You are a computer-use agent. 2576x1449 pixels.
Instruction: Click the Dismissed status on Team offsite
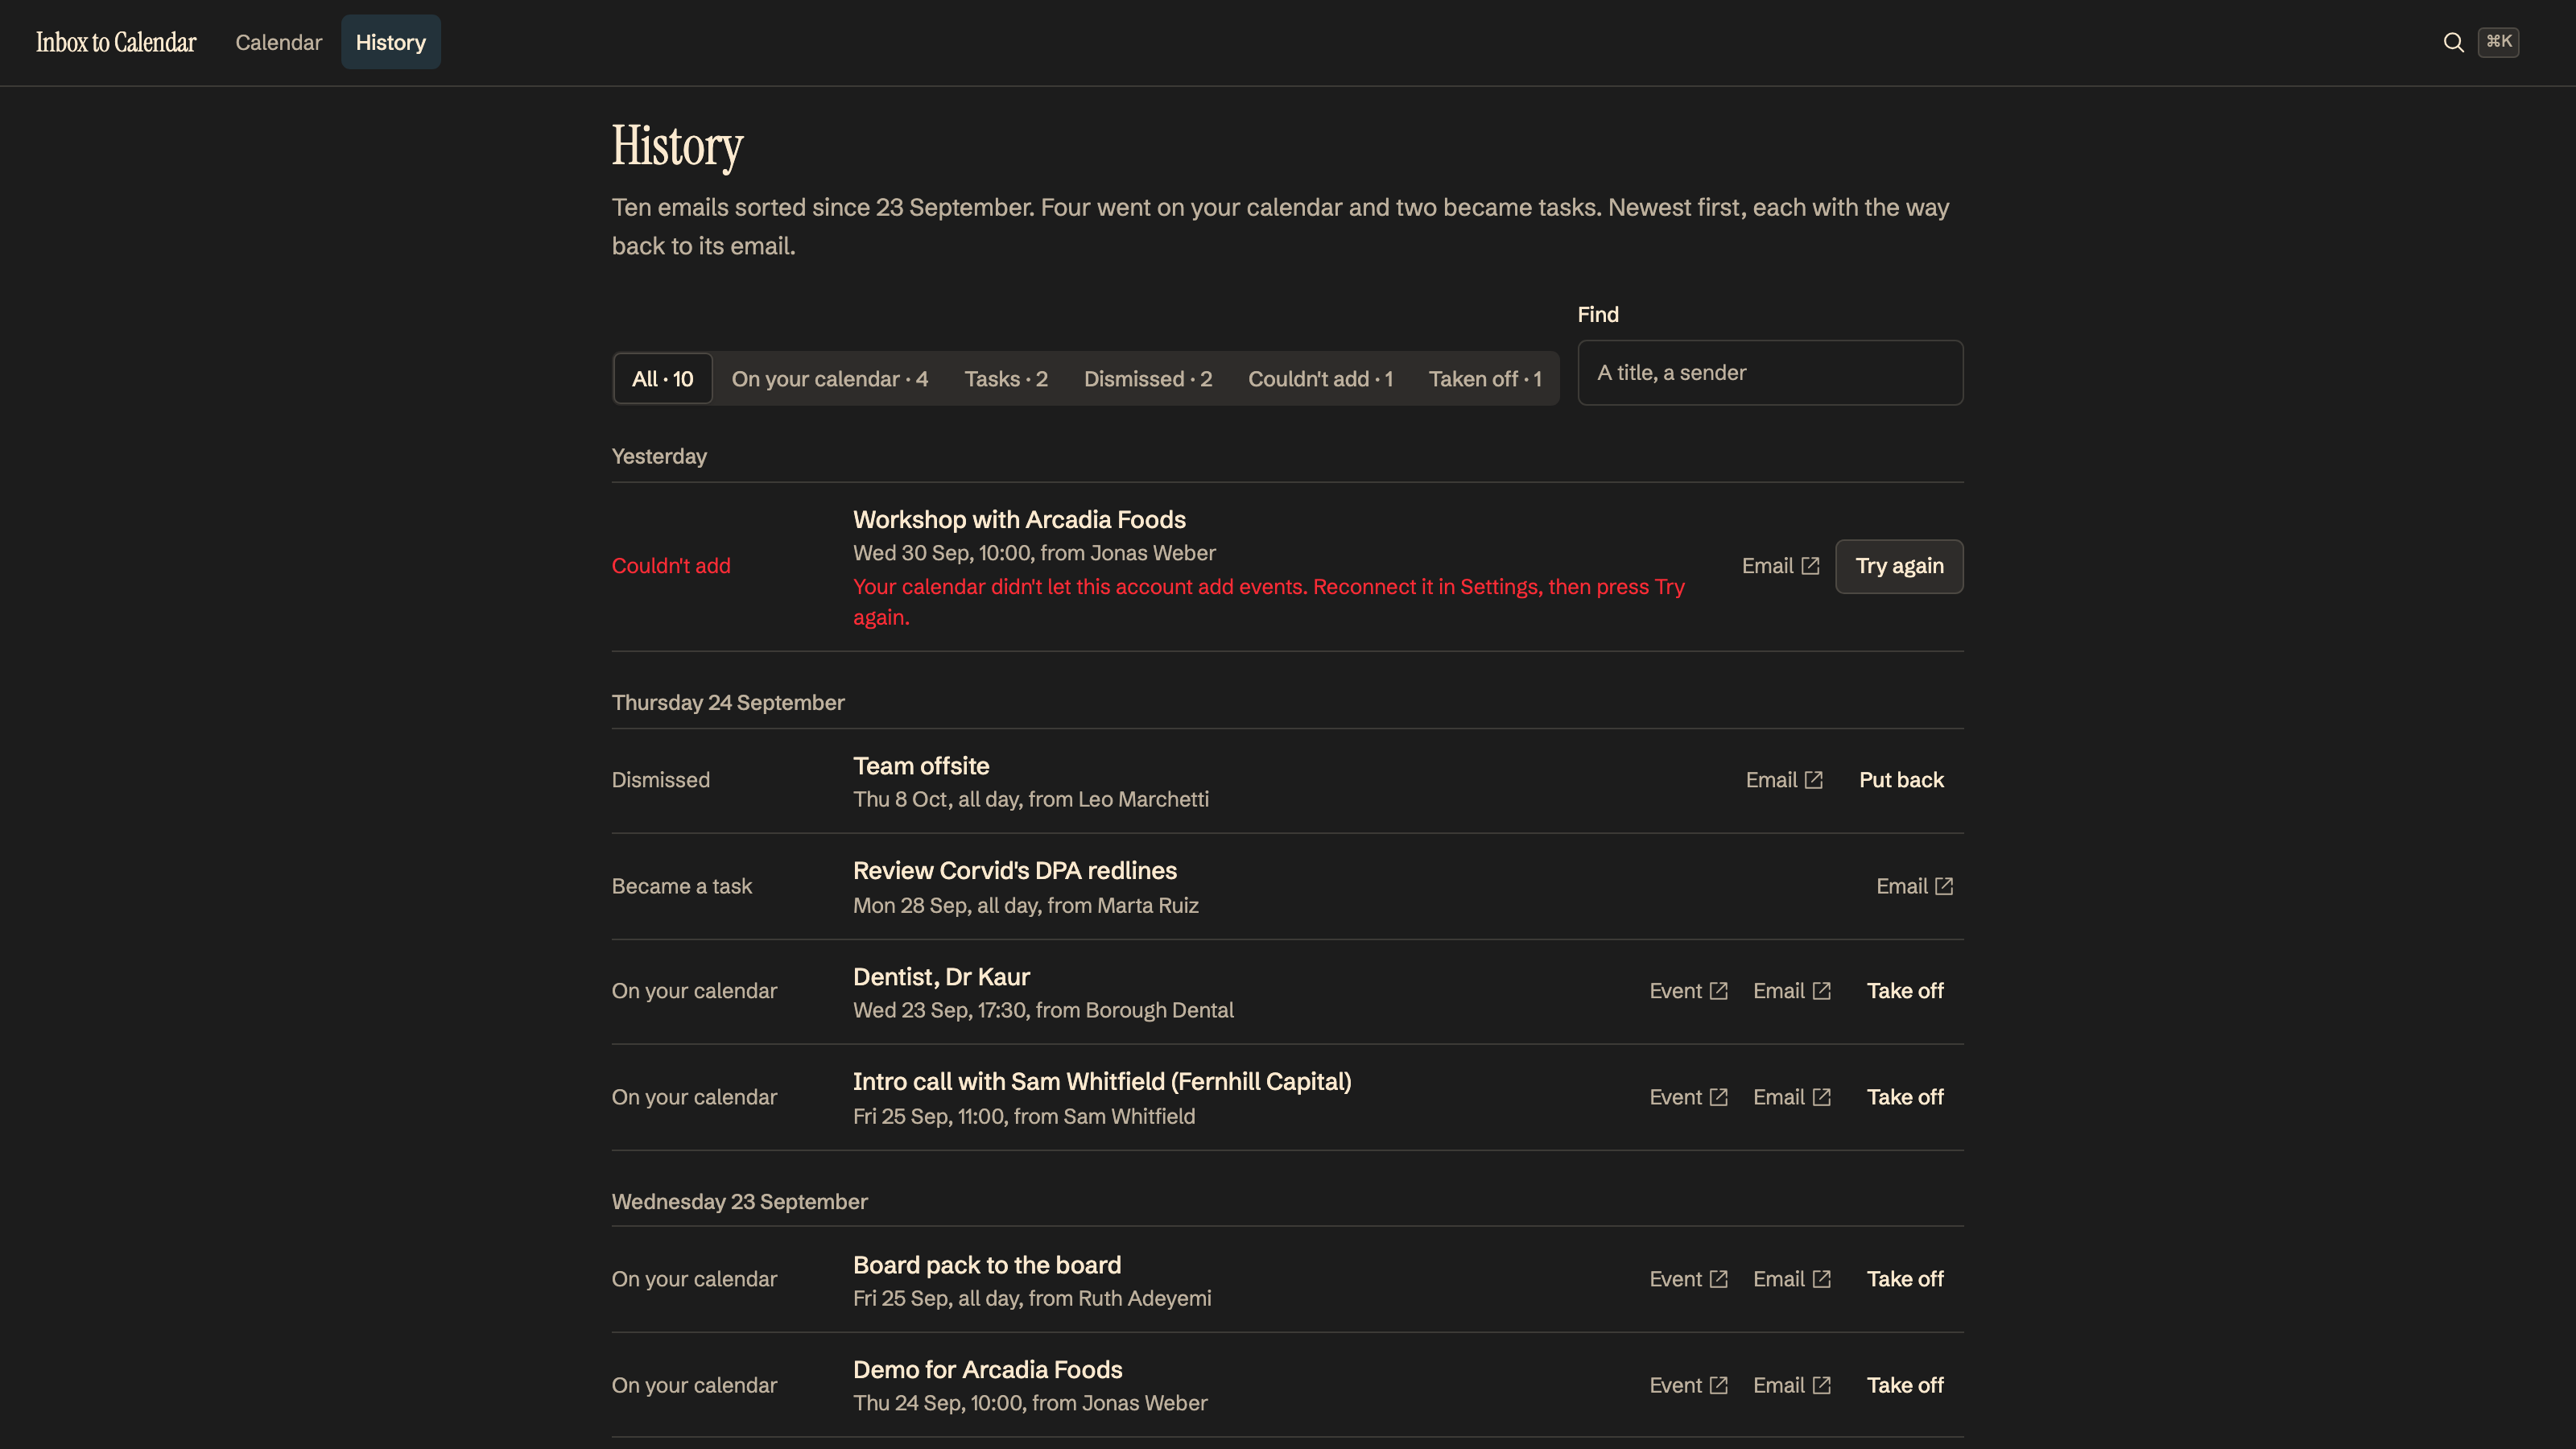click(x=660, y=780)
